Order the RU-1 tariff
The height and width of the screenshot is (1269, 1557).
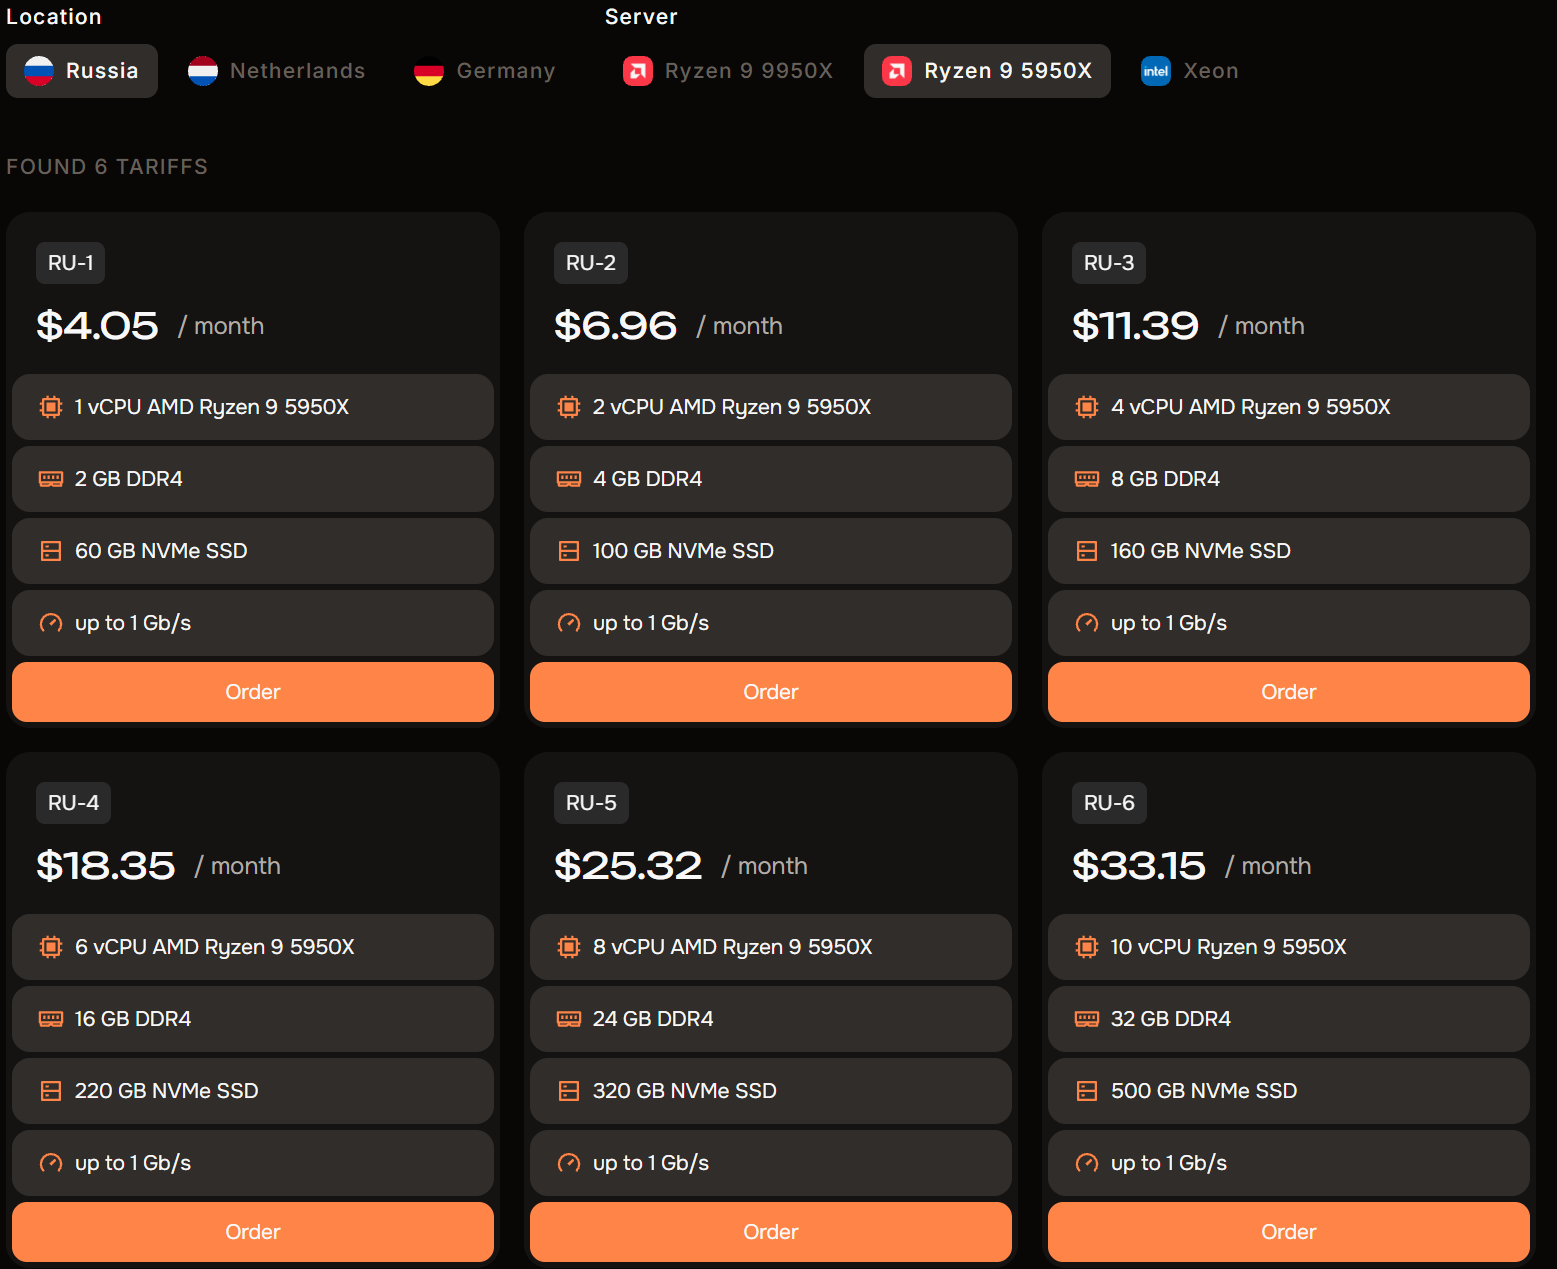click(253, 692)
